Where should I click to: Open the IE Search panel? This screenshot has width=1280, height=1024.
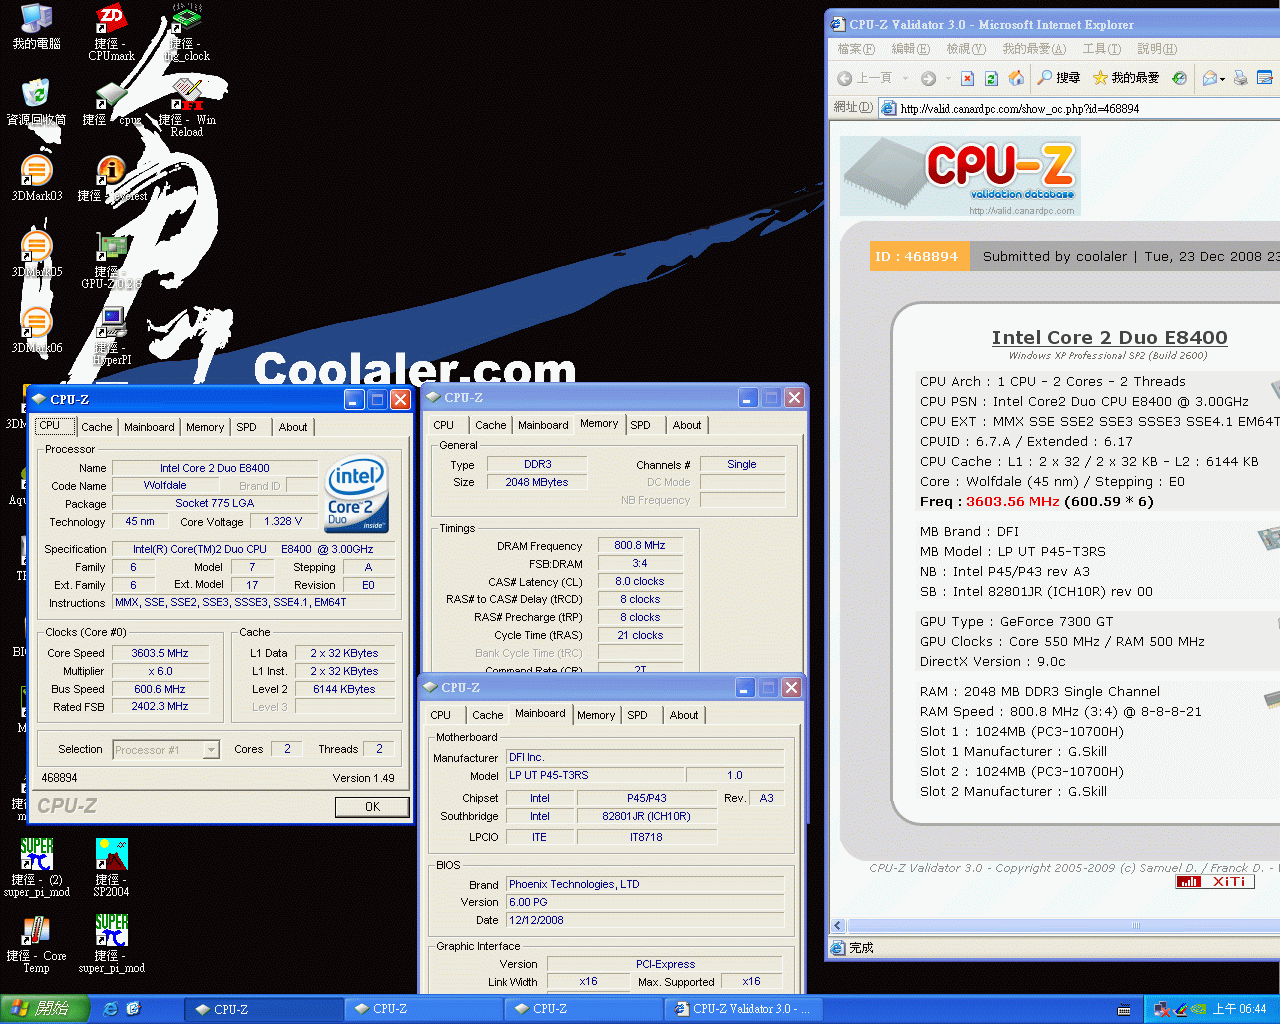tap(1058, 78)
